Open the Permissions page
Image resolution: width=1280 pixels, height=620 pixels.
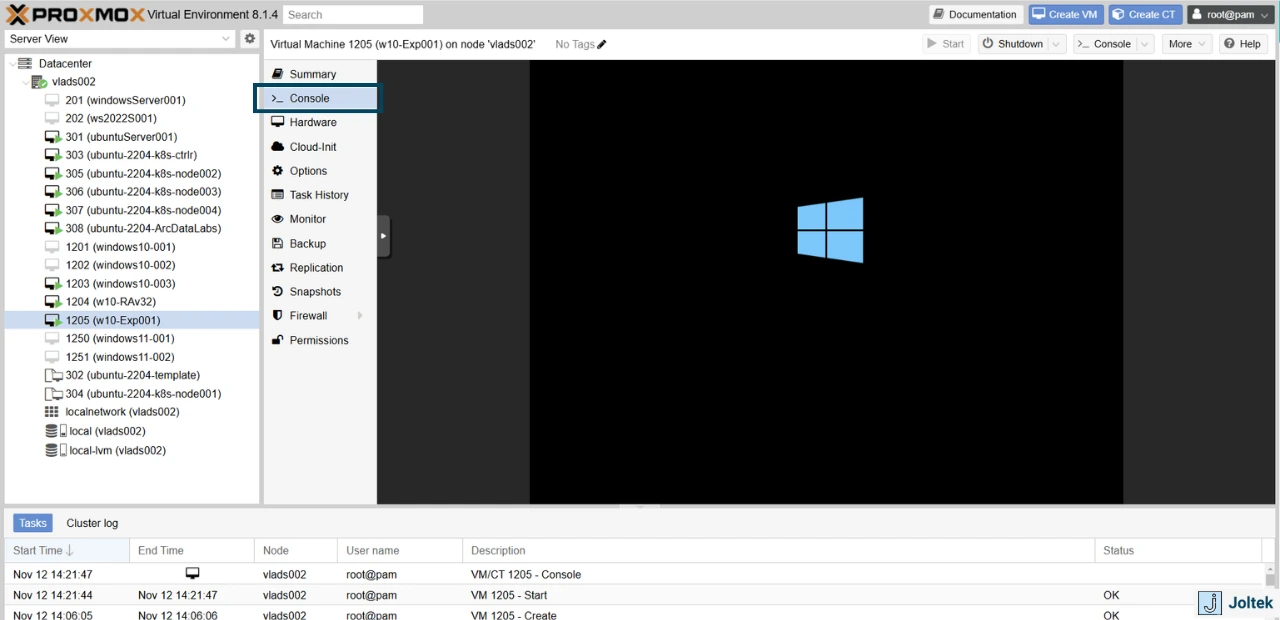point(319,340)
